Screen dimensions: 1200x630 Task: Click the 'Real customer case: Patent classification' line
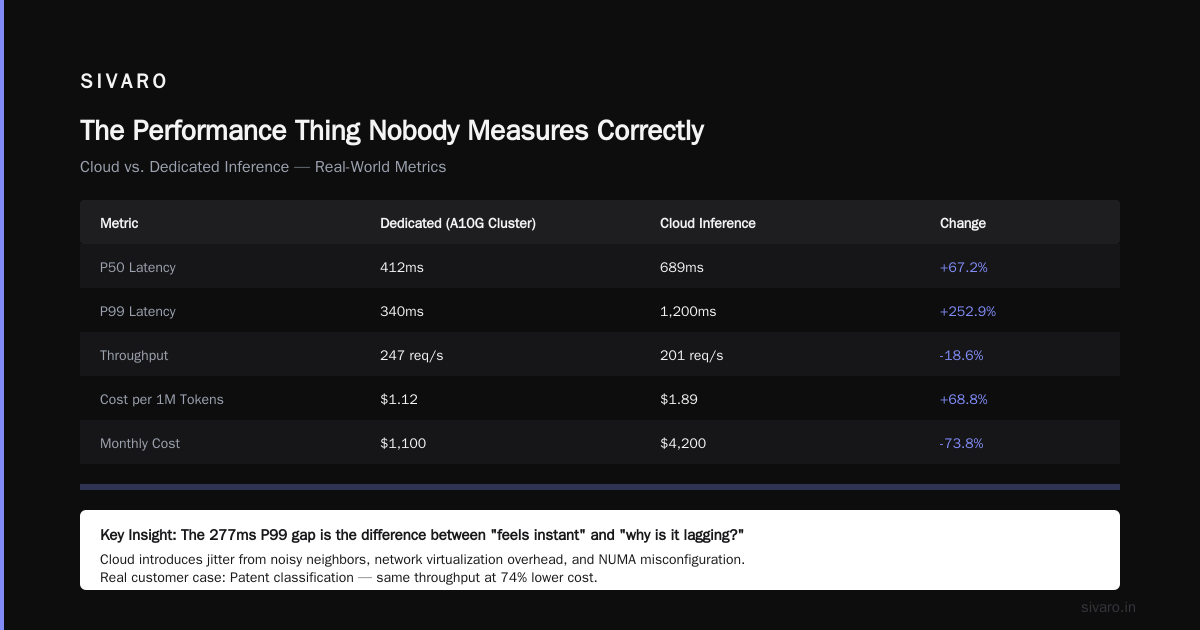pos(349,577)
